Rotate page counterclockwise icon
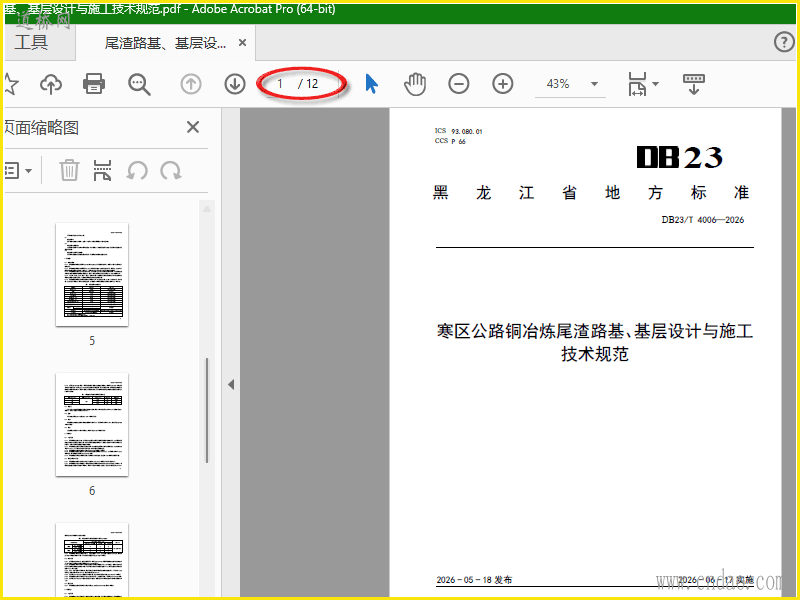Image resolution: width=800 pixels, height=600 pixels. 137,170
